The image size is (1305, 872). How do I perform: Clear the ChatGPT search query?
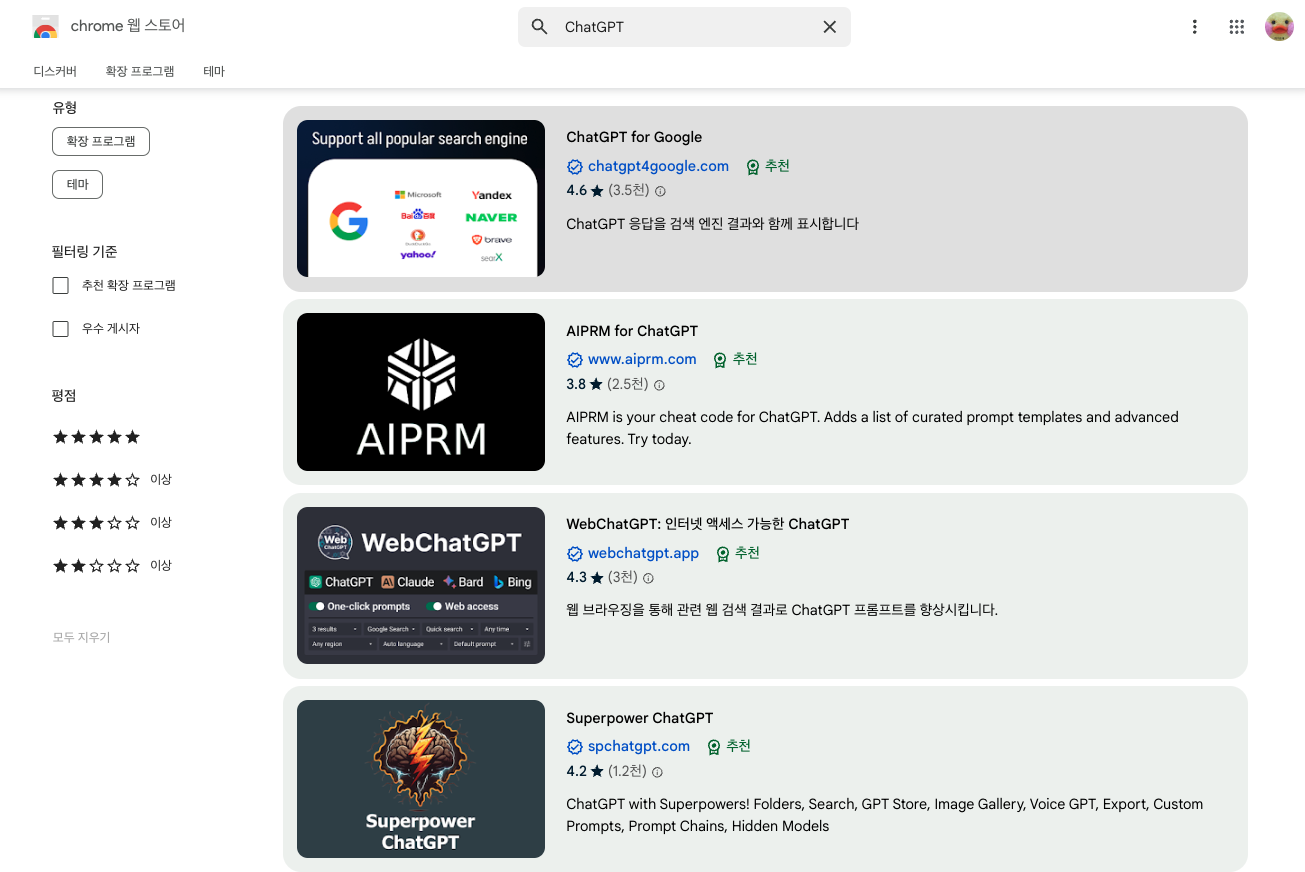point(829,27)
